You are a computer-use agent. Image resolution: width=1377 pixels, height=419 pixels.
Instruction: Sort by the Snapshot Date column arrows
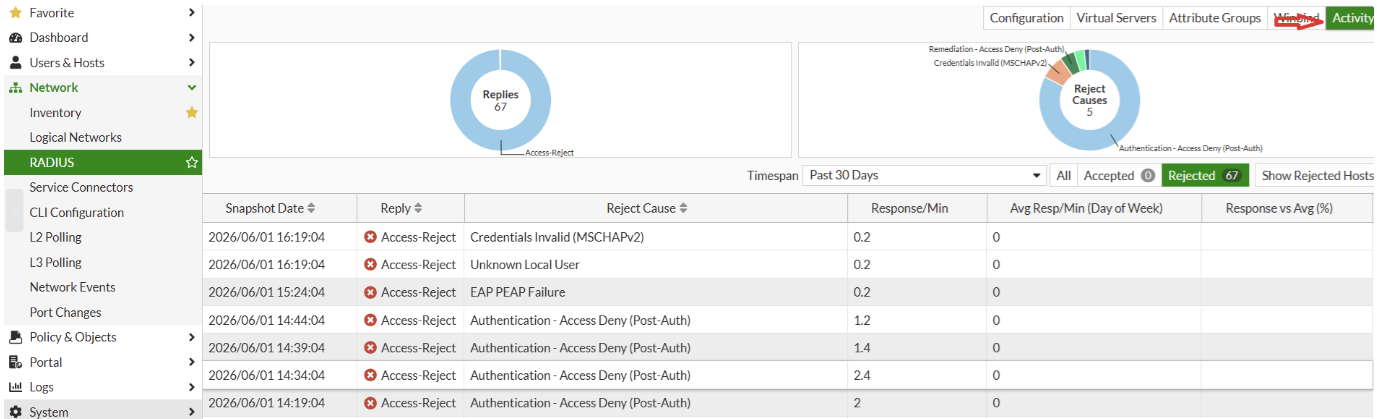coord(311,208)
